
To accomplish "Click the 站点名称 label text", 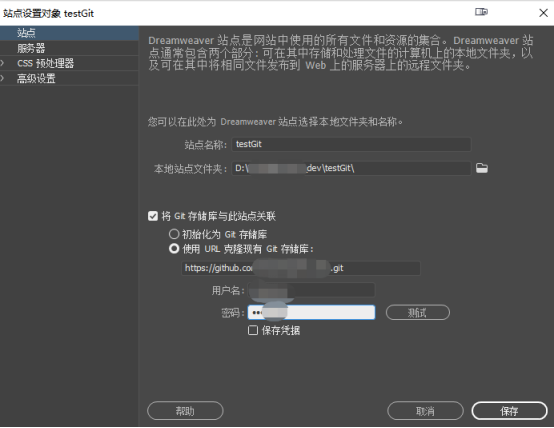I will coord(205,145).
